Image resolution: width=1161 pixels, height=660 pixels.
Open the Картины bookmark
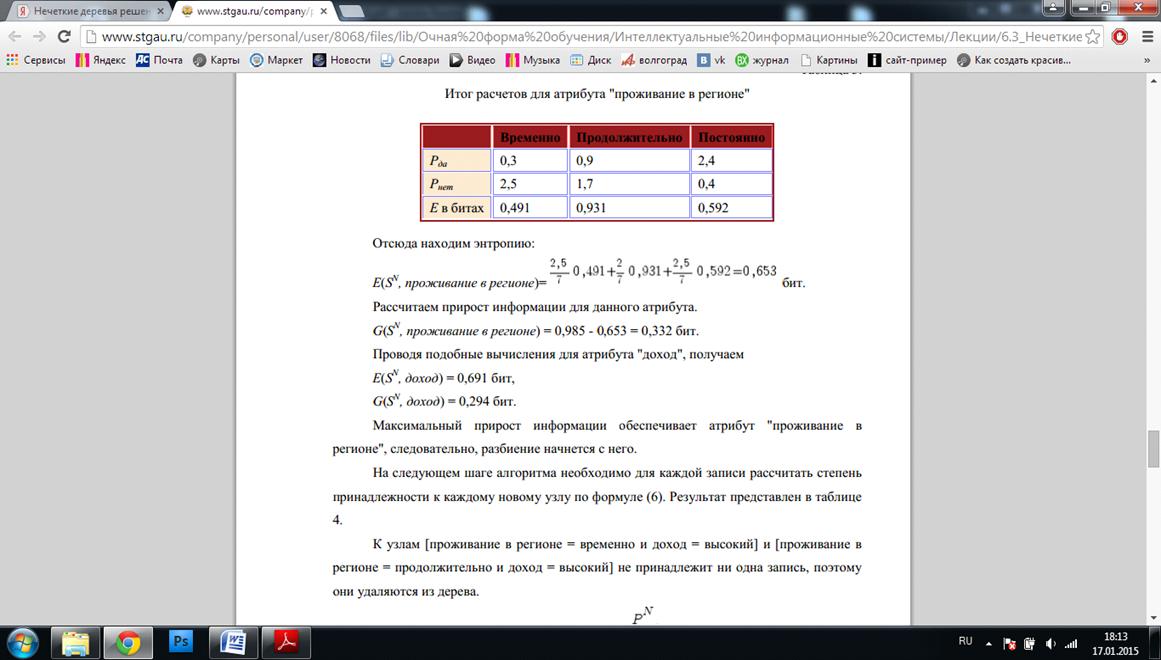829,60
